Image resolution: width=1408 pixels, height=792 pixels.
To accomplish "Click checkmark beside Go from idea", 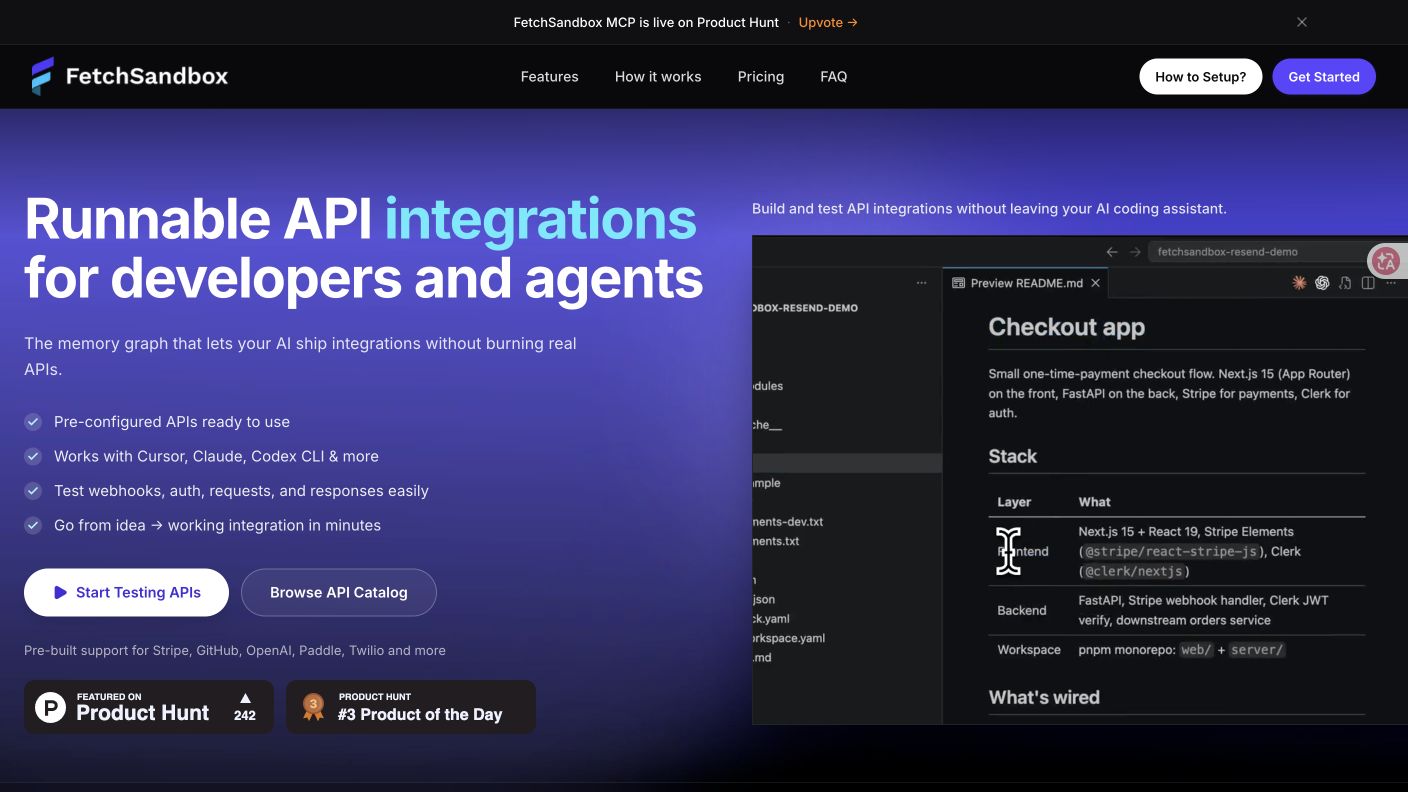I will 33,525.
